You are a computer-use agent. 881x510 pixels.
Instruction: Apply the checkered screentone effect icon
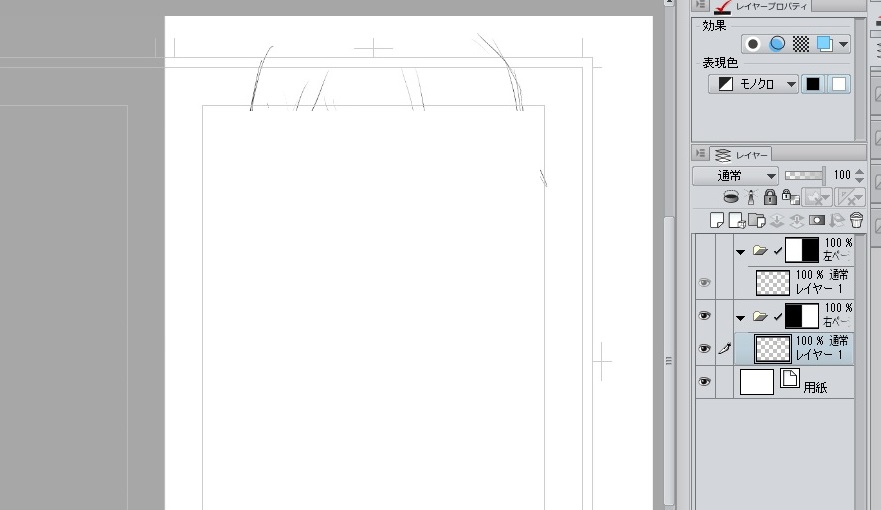801,44
